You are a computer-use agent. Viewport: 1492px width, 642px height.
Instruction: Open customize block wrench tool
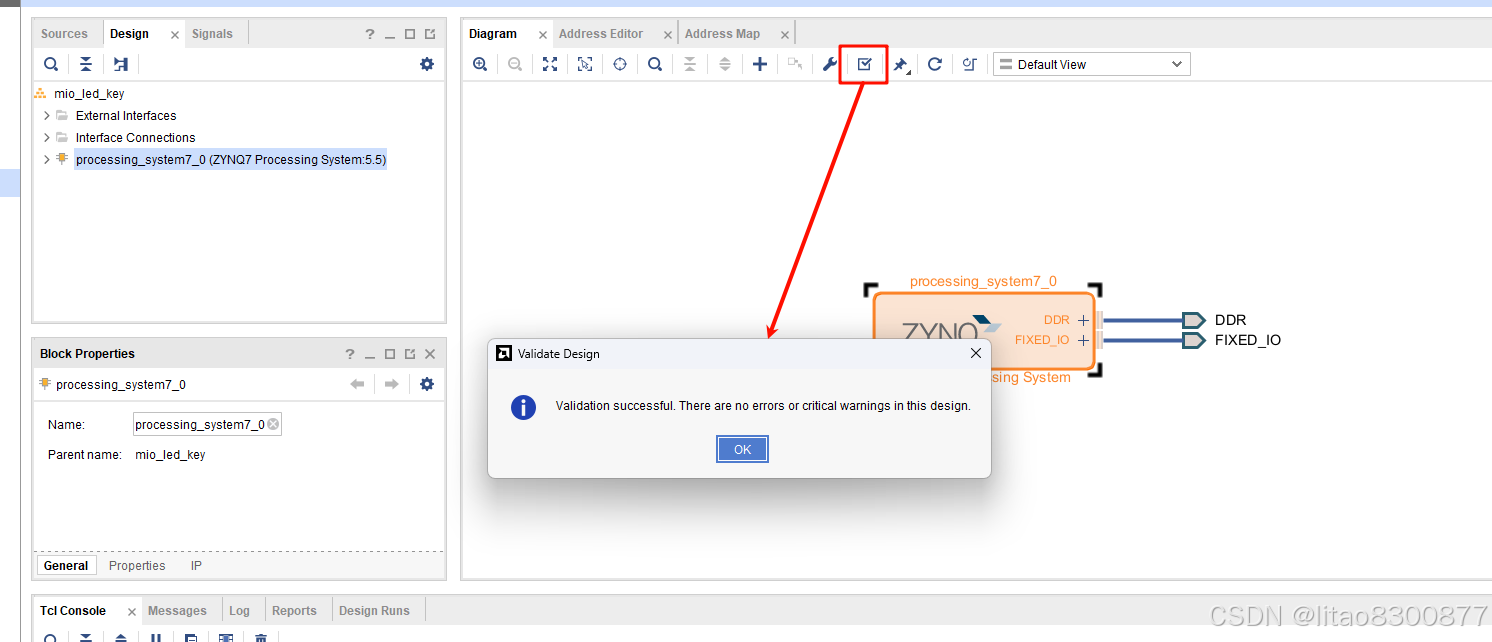coord(829,64)
